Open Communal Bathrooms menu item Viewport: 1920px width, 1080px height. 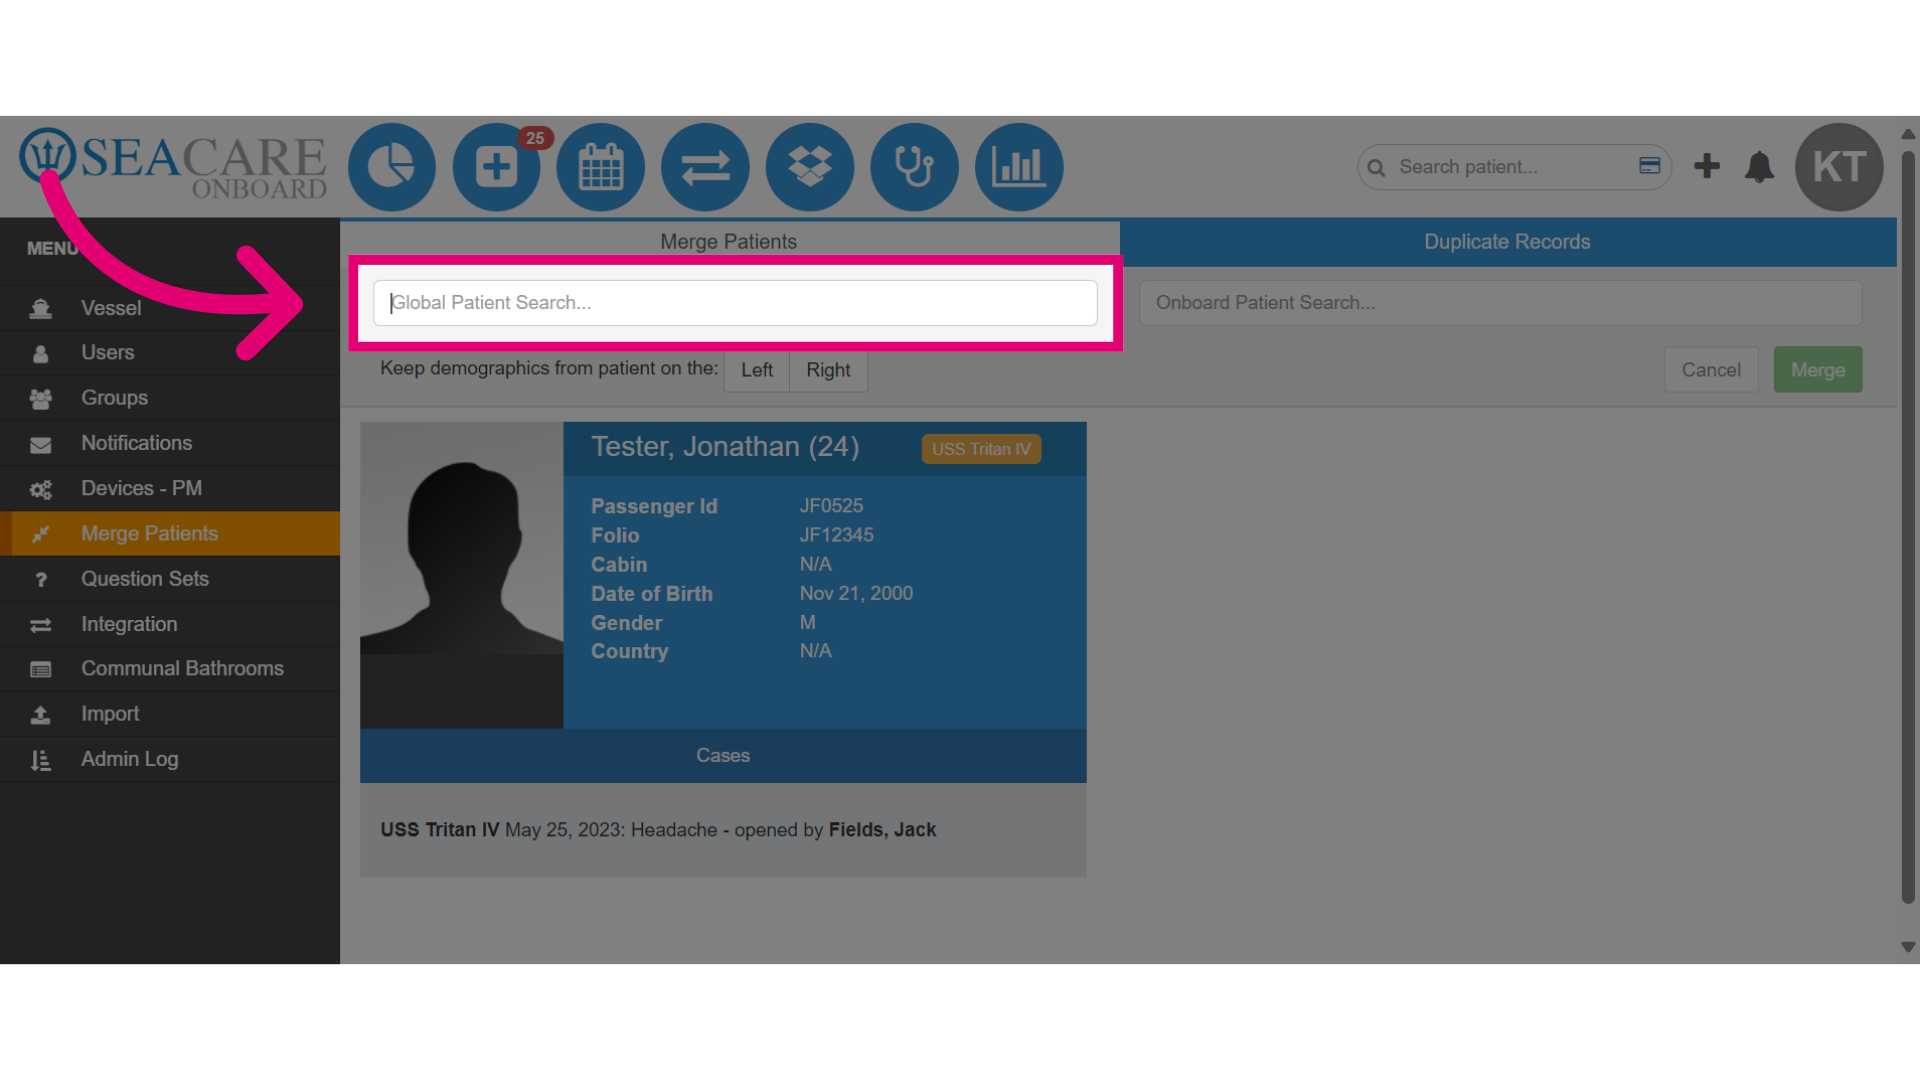(x=170, y=668)
